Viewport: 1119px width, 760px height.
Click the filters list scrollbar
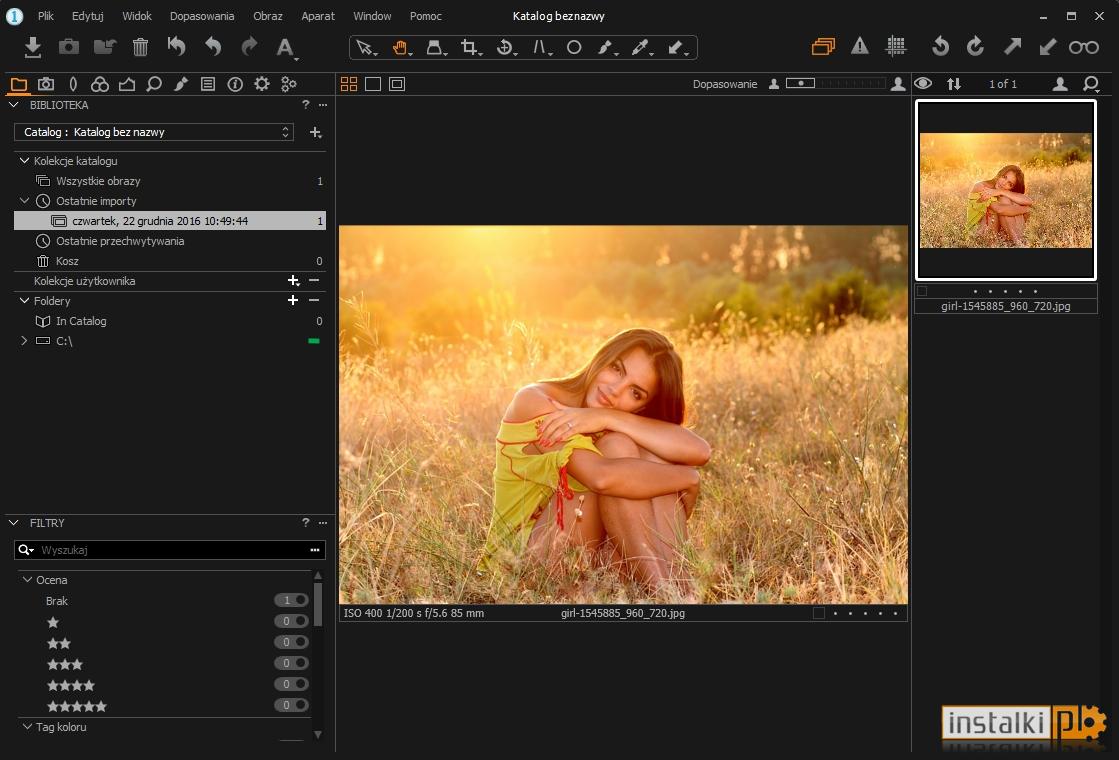(x=318, y=605)
